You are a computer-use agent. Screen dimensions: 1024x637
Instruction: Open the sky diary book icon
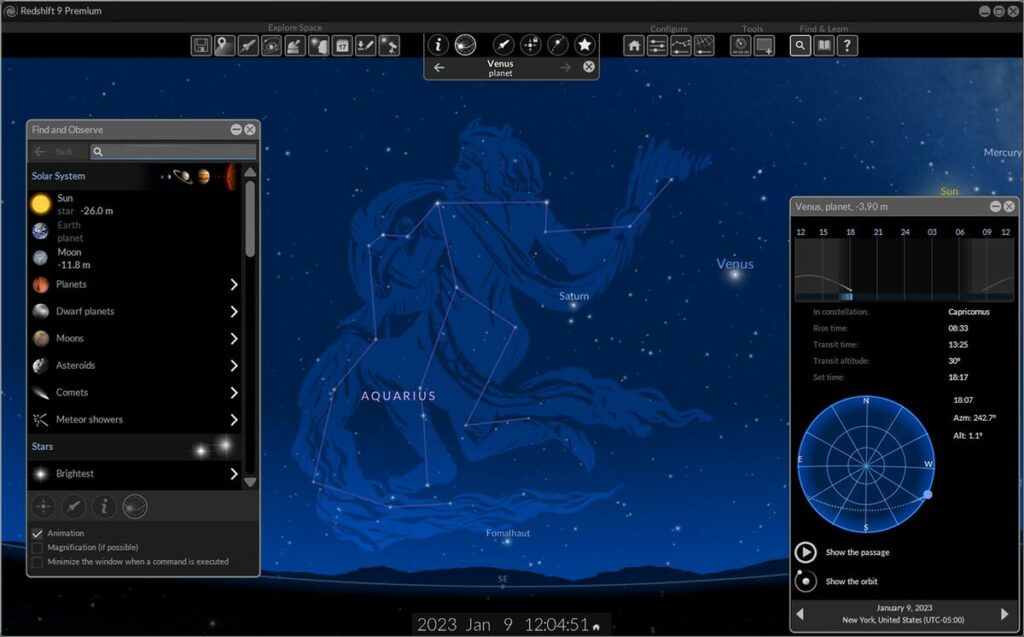(x=821, y=45)
